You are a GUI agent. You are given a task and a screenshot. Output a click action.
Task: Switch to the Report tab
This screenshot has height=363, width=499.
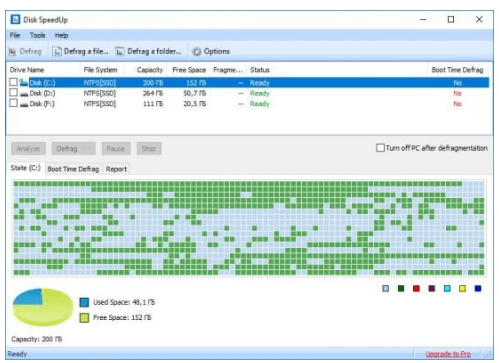(116, 169)
